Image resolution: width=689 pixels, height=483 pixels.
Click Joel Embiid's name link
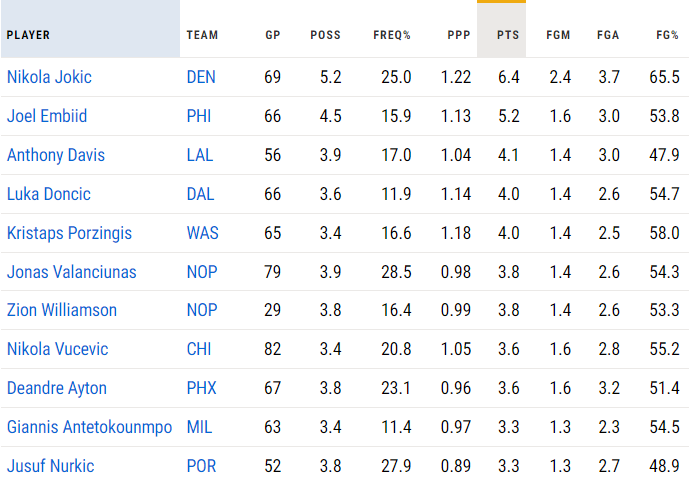(47, 116)
